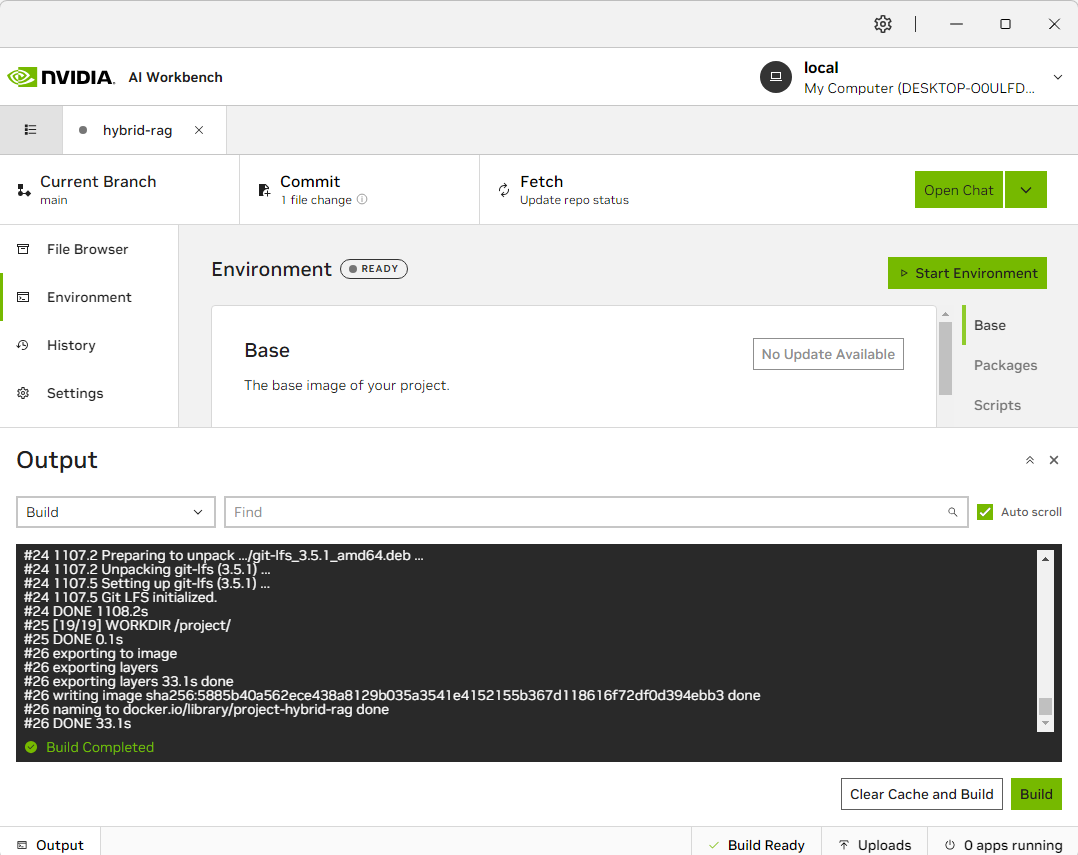Click the Commit info icon
This screenshot has height=855, width=1078.
click(362, 200)
